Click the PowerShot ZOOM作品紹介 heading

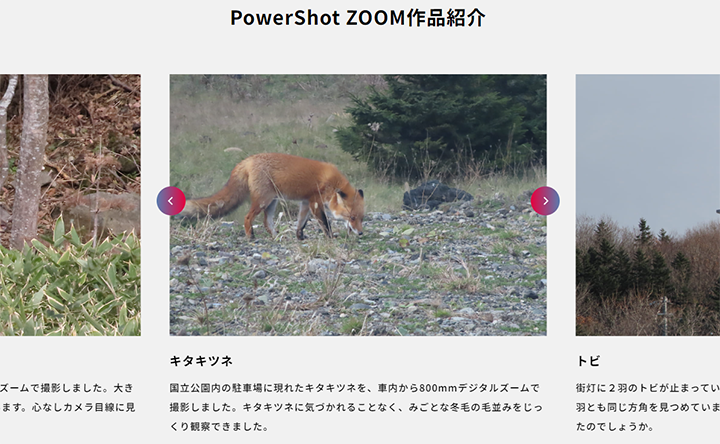[x=358, y=18]
